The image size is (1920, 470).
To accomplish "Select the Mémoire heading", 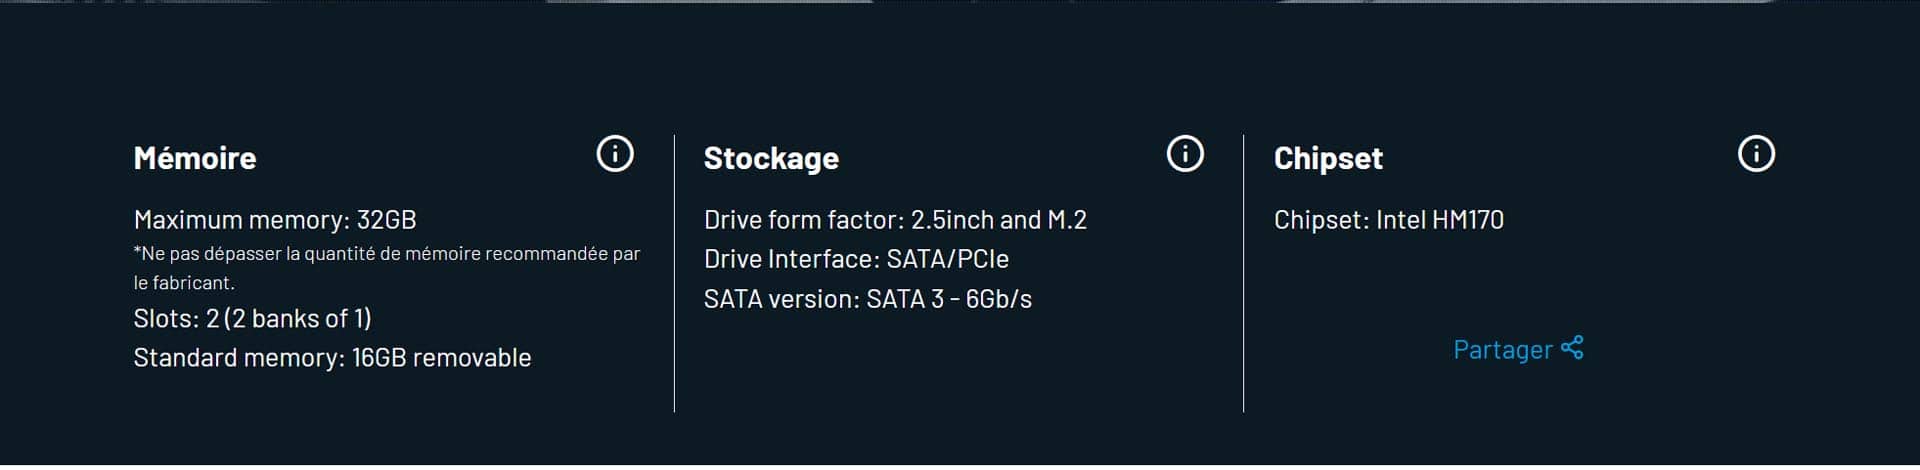I will (x=195, y=158).
